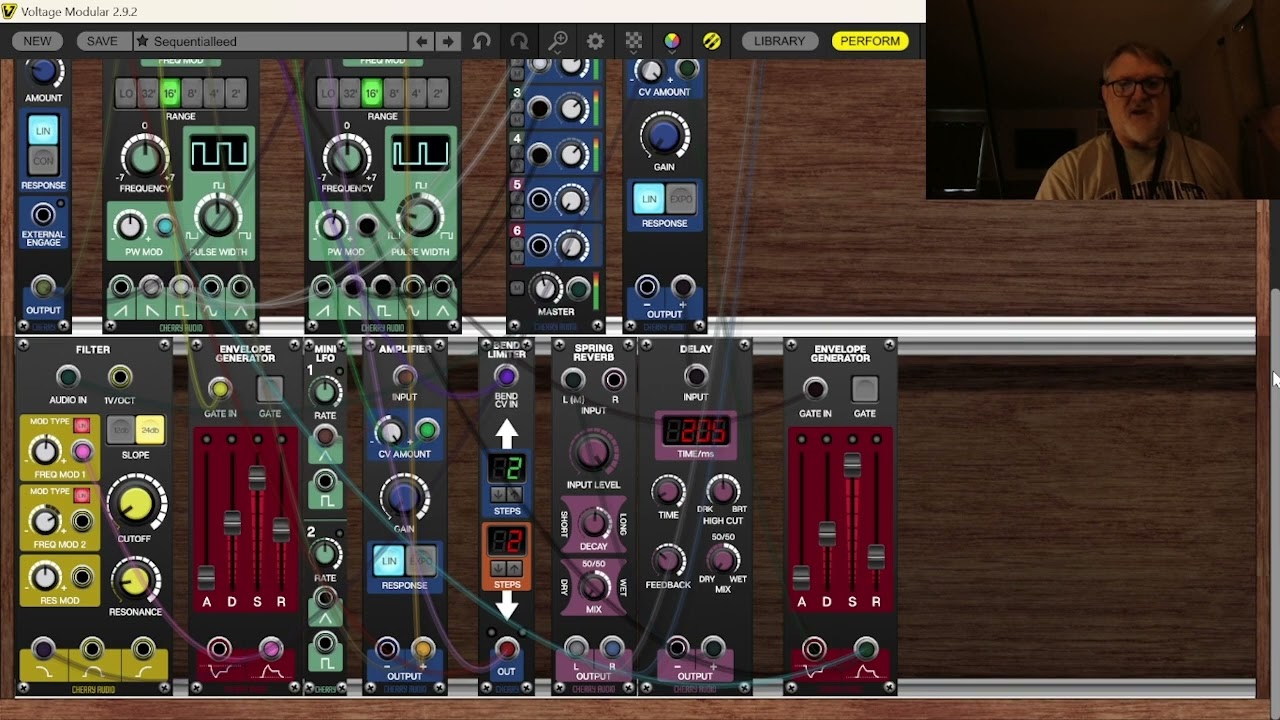
Task: Open the zoom magnifier dropdown
Action: 558,41
